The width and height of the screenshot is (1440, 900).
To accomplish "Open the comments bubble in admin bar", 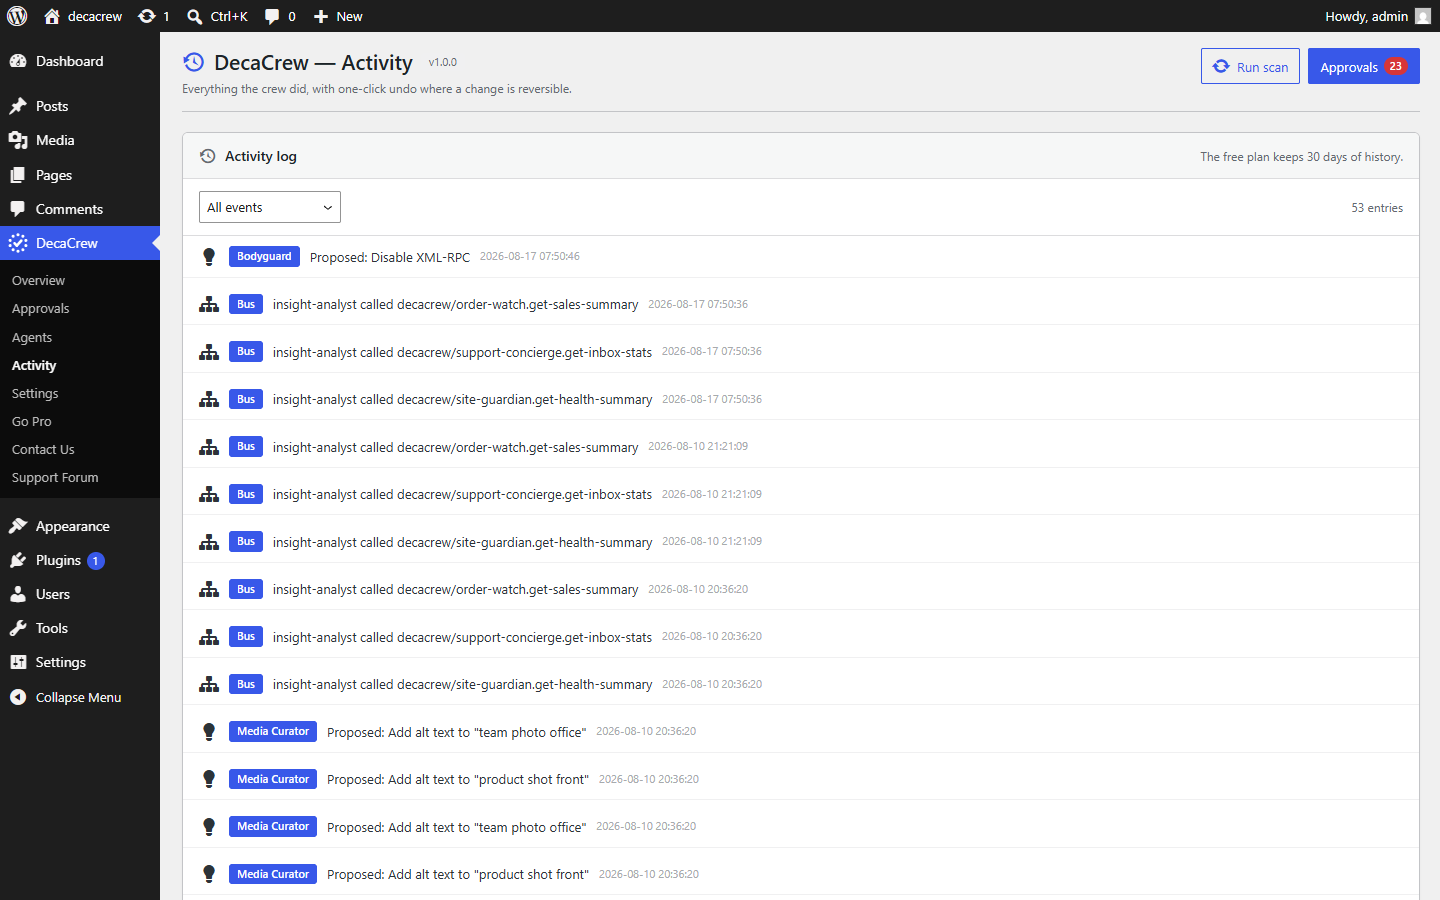I will pyautogui.click(x=280, y=16).
